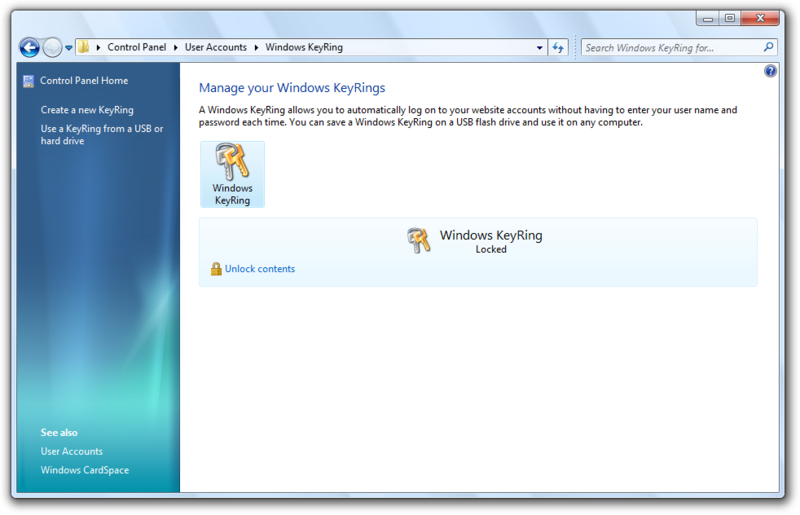Click the Manage your Windows KeyRings heading
Viewport: 800px width, 515px height.
[292, 88]
